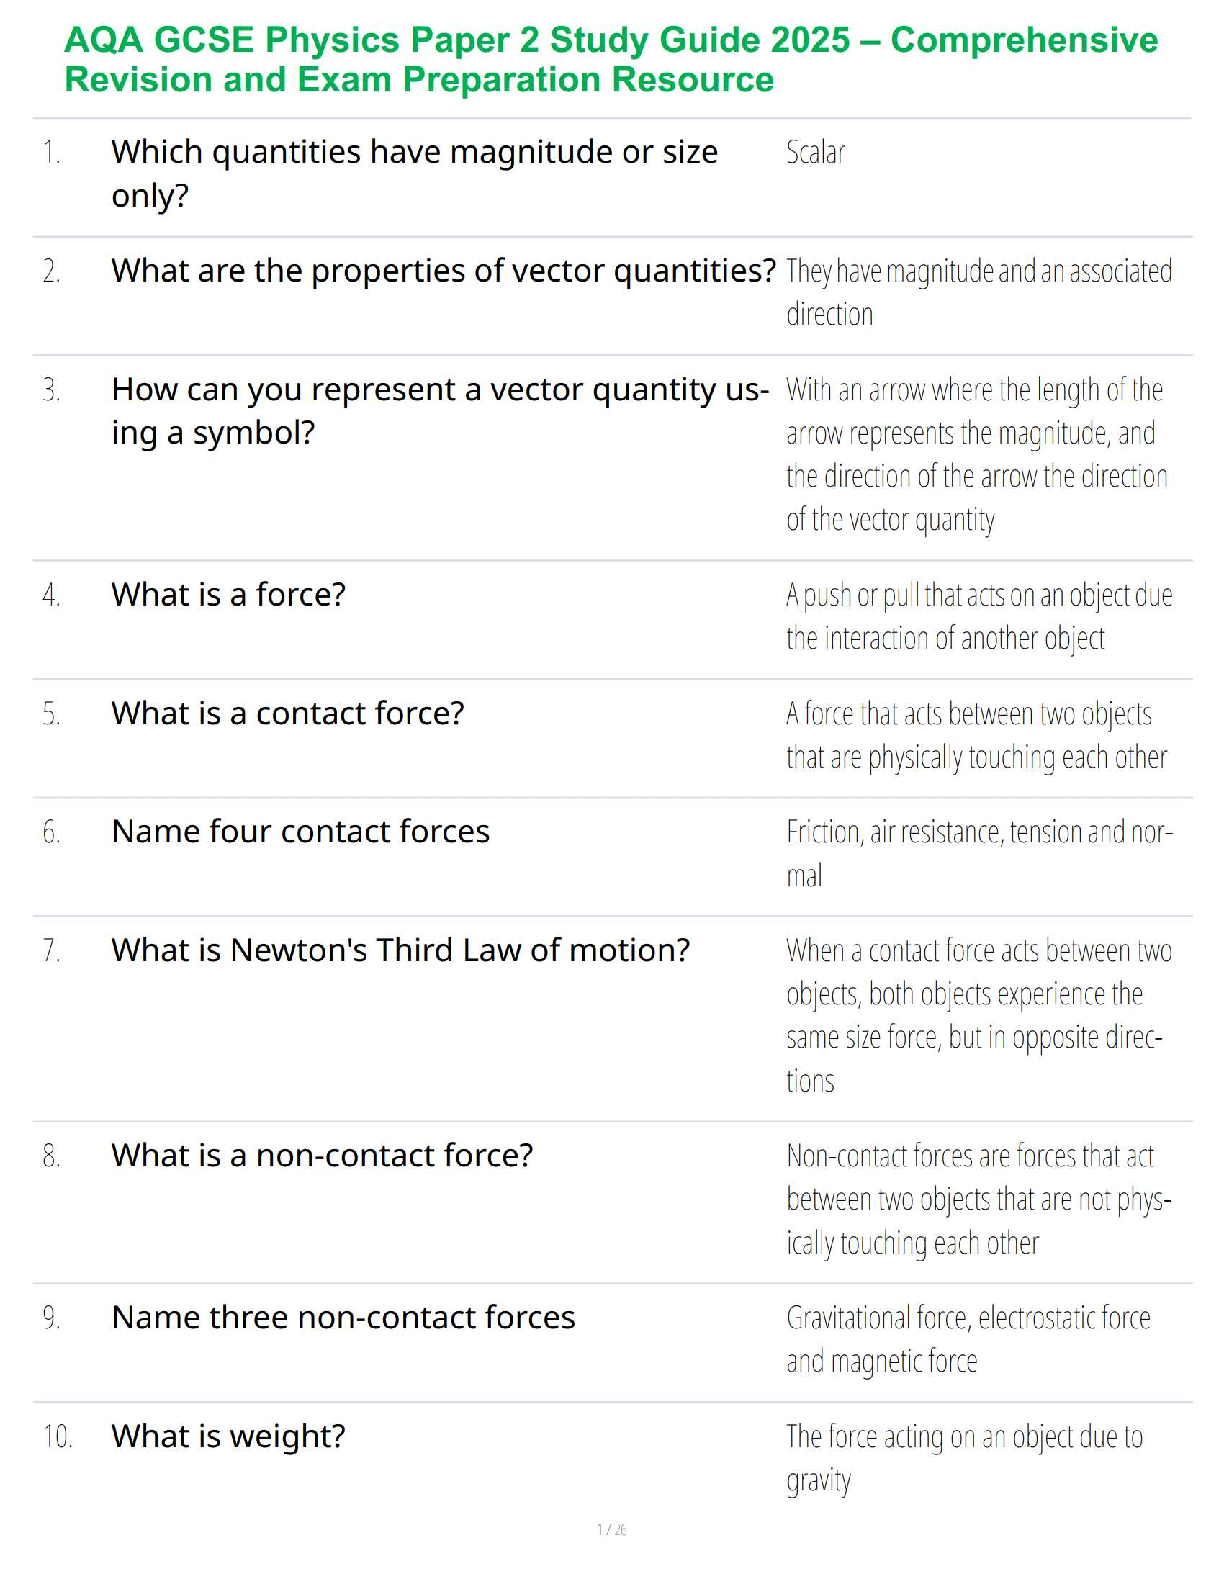Click the page number indicator at bottom
1224x1584 pixels.
coord(611,1530)
